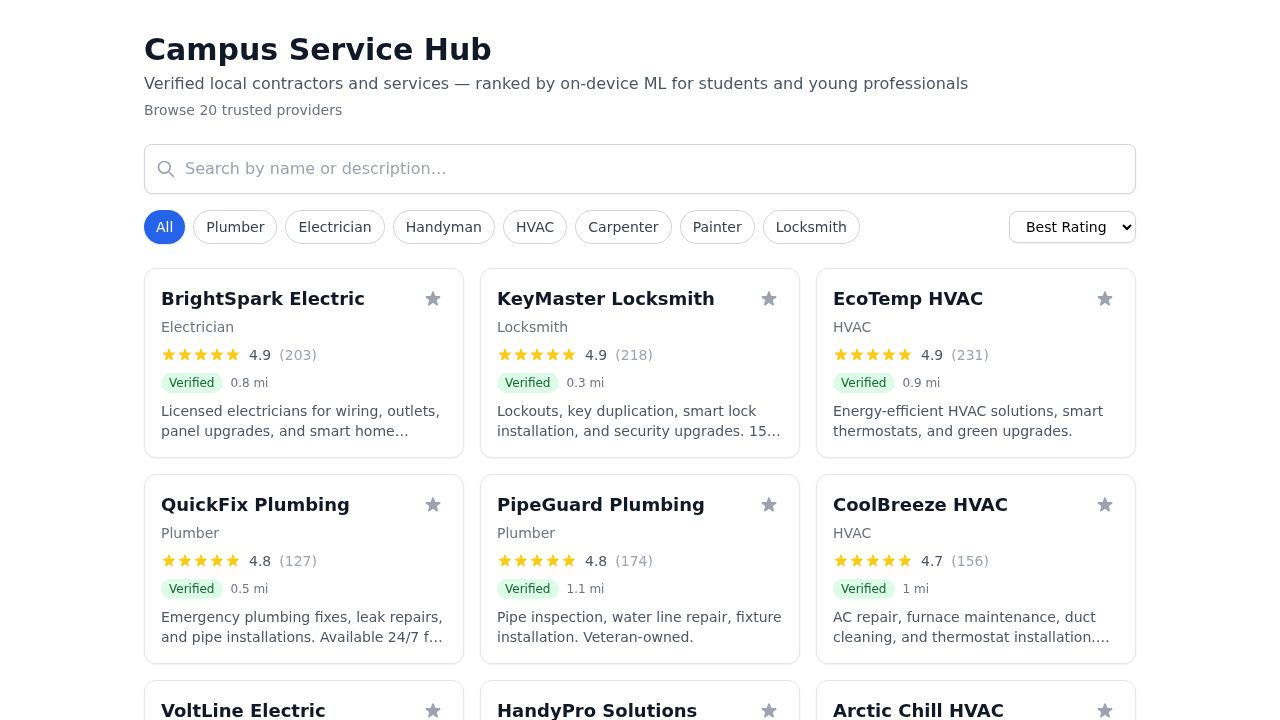Favorite KeyMaster Locksmith with its star icon
1280x720 pixels.
(x=769, y=299)
